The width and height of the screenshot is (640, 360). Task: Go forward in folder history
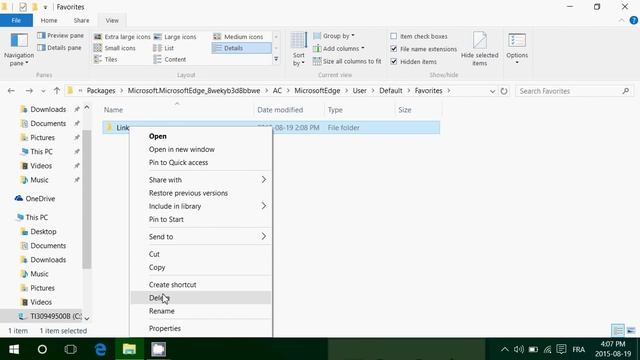(29, 91)
